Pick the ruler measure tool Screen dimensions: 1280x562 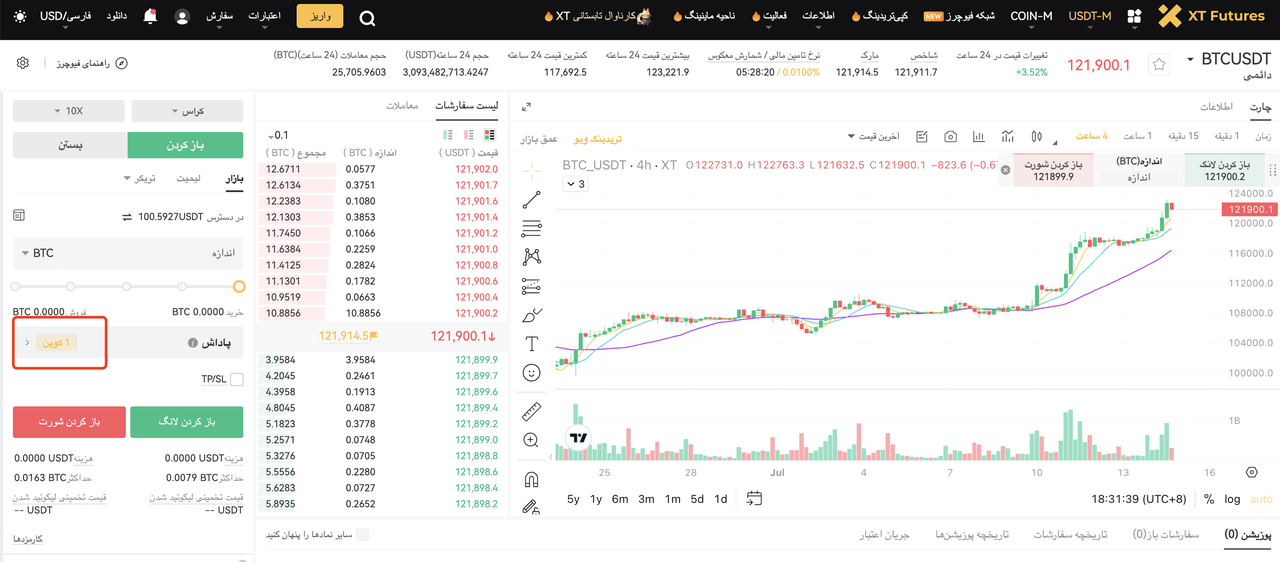[532, 411]
